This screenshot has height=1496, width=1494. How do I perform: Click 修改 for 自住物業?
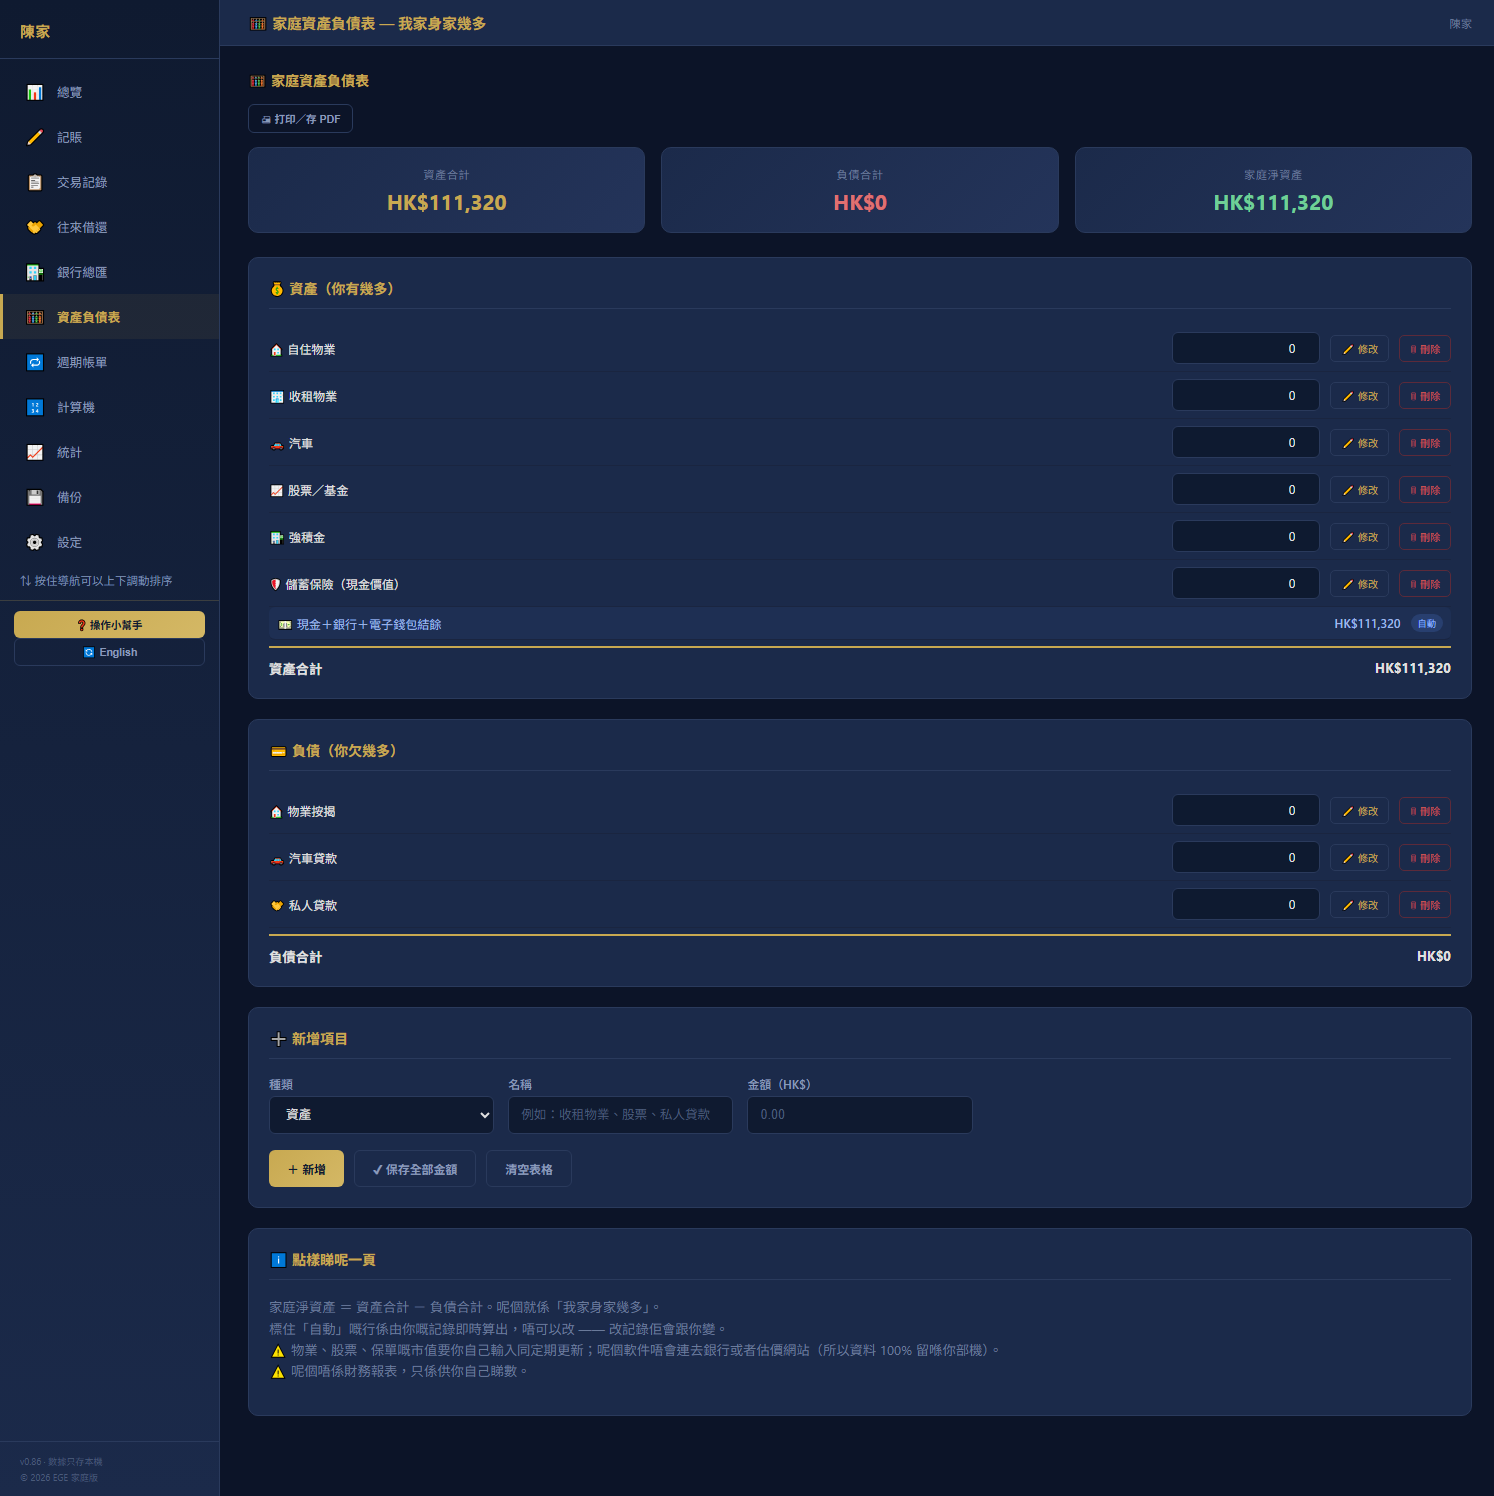pyautogui.click(x=1359, y=349)
